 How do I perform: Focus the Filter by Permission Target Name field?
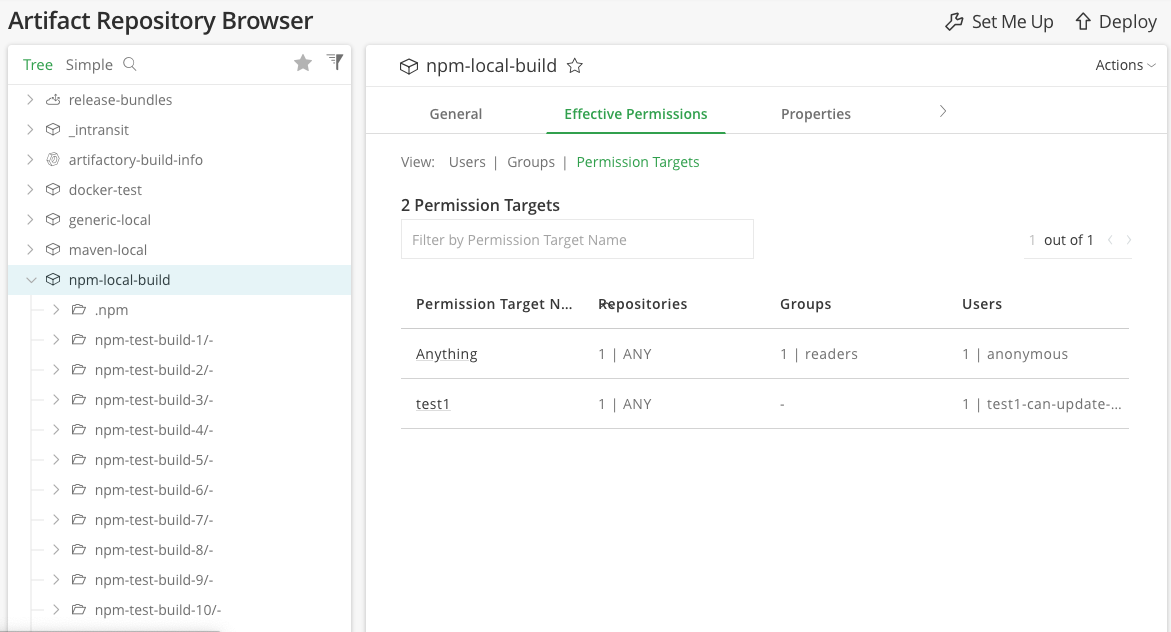(577, 239)
